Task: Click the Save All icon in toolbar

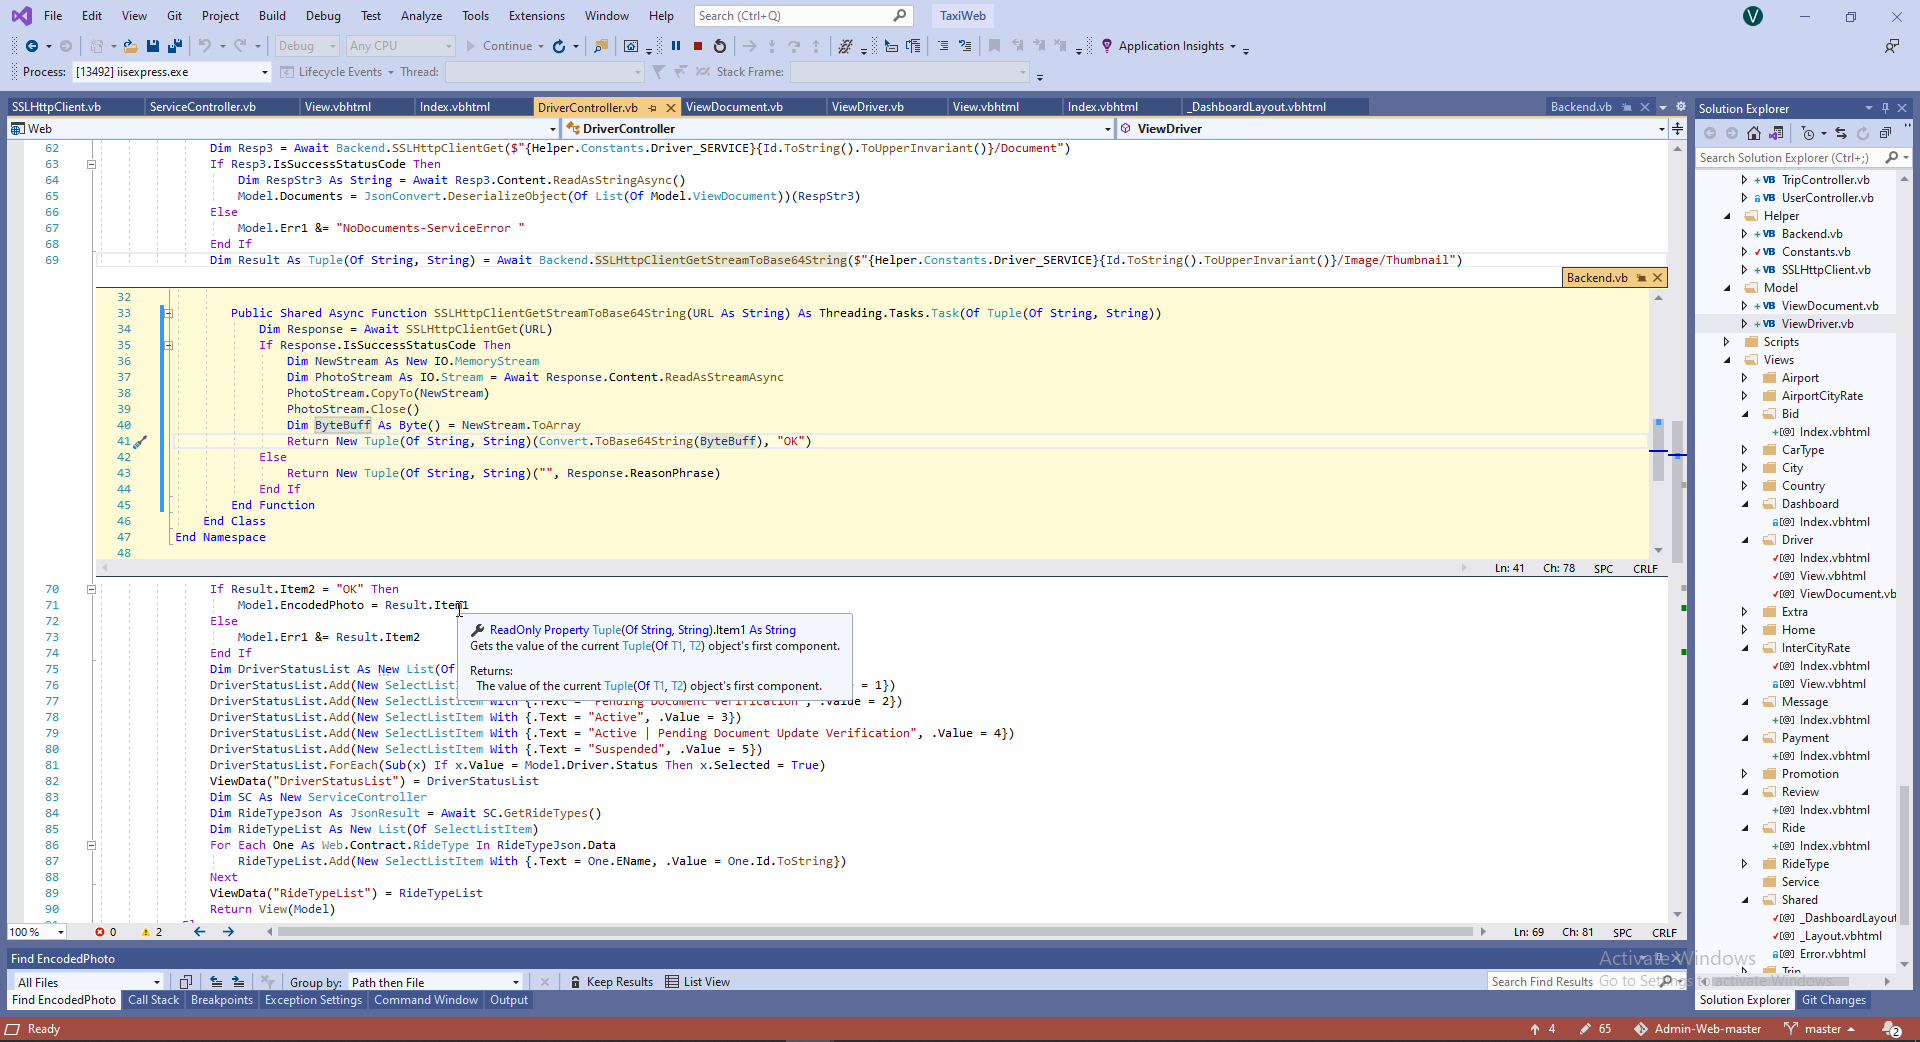Action: tap(174, 46)
